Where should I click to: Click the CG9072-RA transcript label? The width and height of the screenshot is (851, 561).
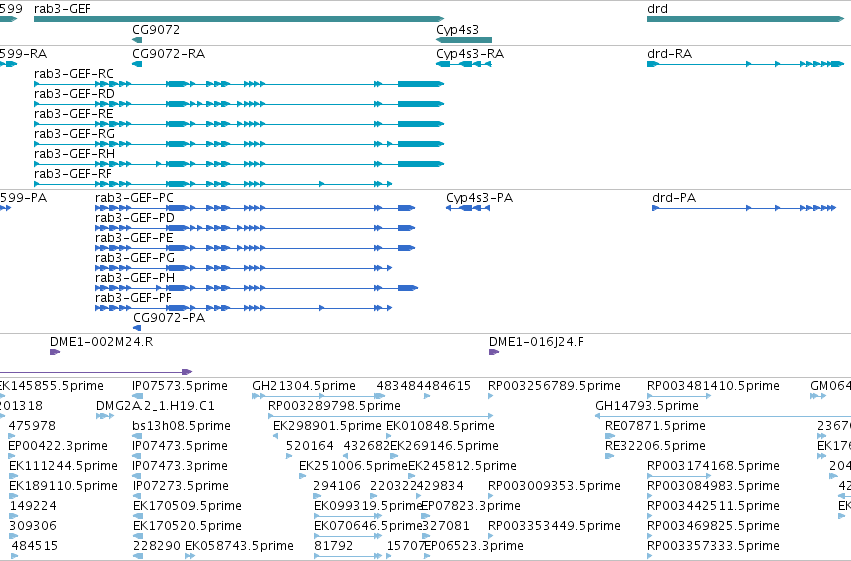pos(168,54)
